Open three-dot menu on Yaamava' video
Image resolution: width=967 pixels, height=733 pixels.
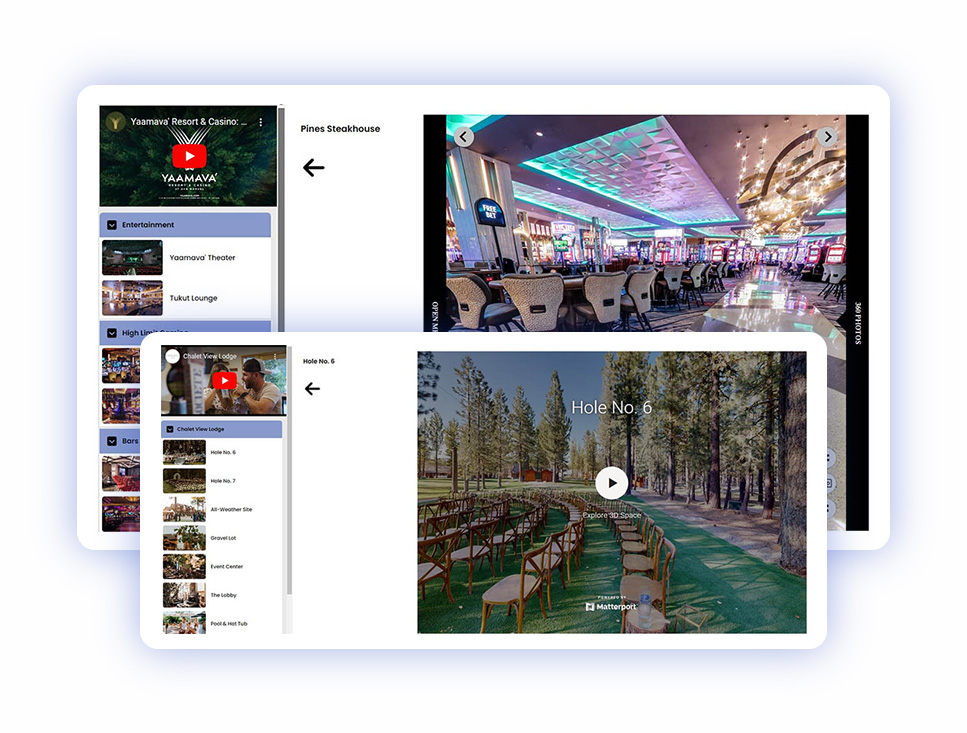[261, 122]
